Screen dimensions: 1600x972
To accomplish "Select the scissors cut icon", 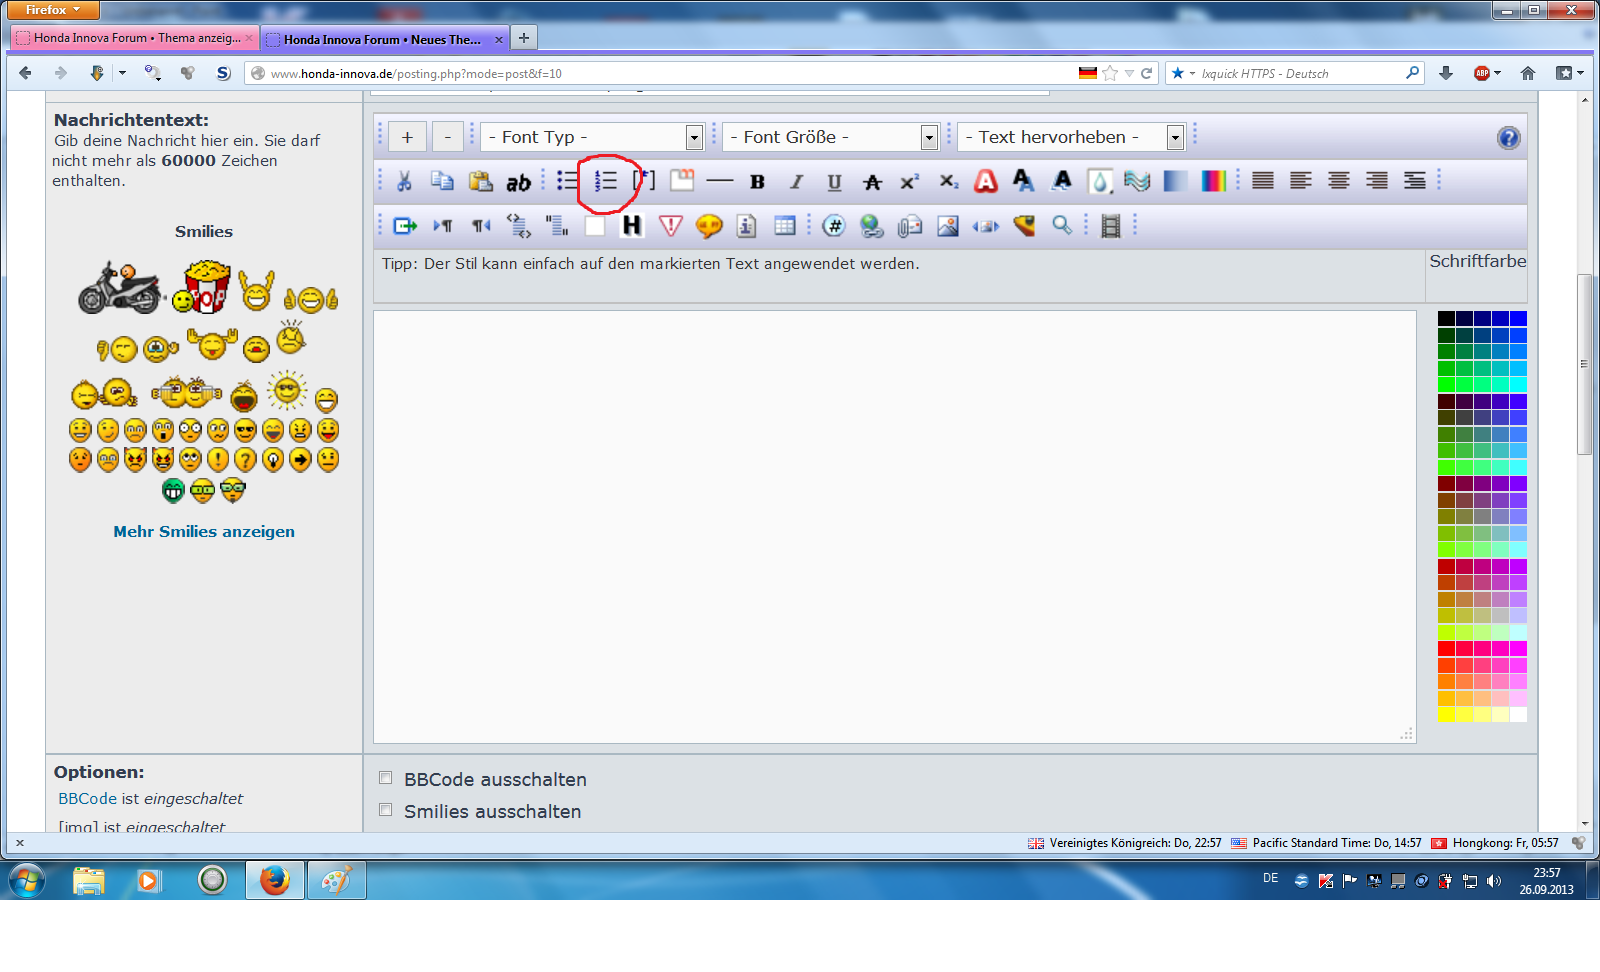I will click(404, 181).
